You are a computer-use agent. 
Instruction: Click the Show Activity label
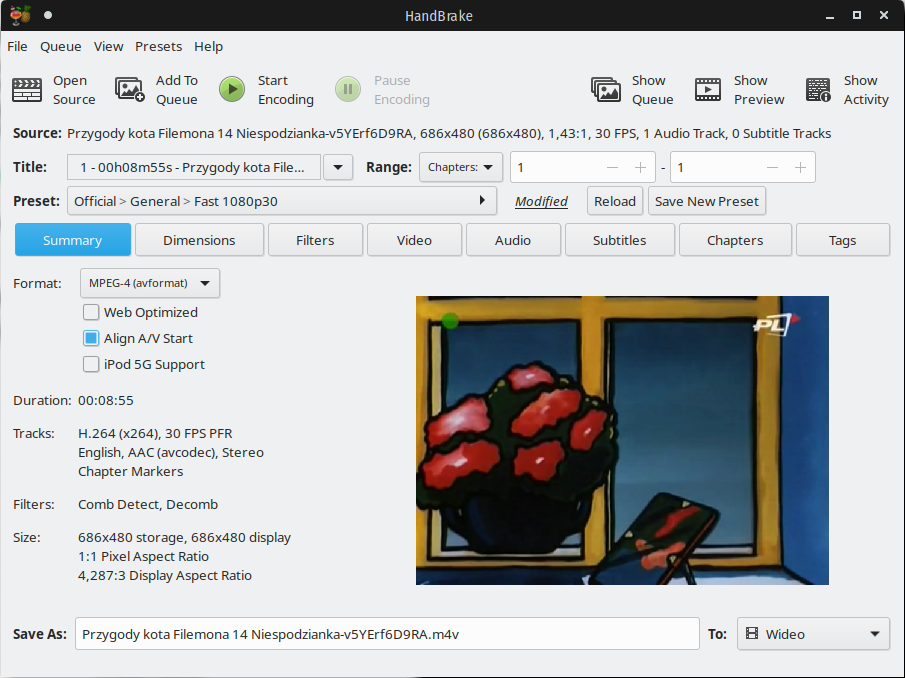point(866,90)
